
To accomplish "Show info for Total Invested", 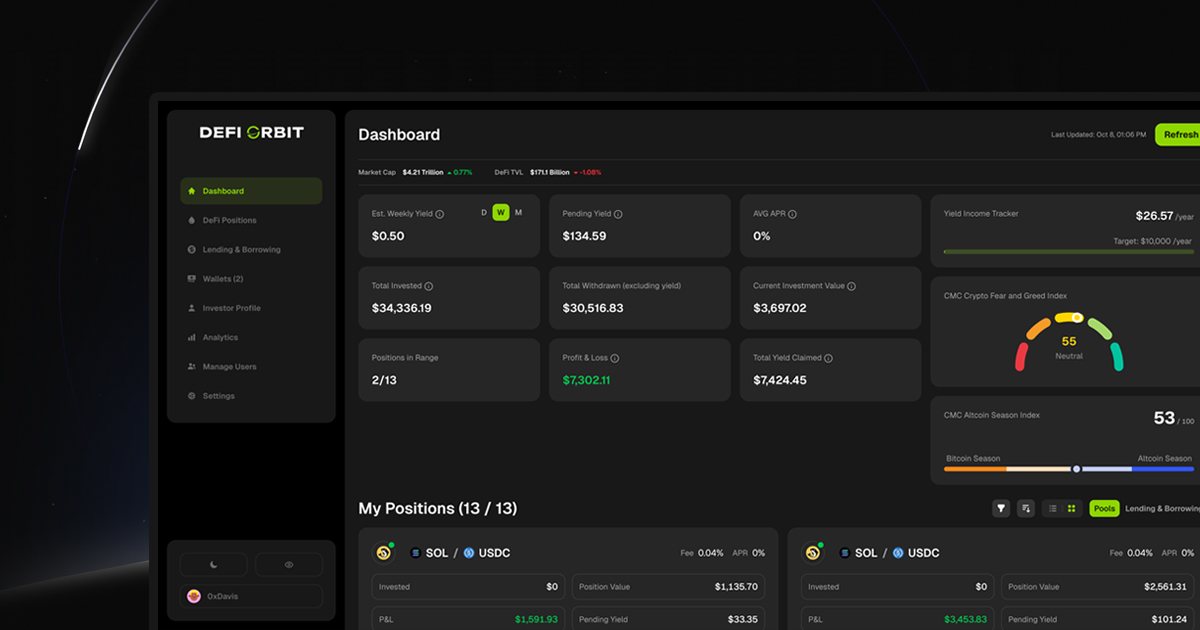I will pyautogui.click(x=429, y=286).
